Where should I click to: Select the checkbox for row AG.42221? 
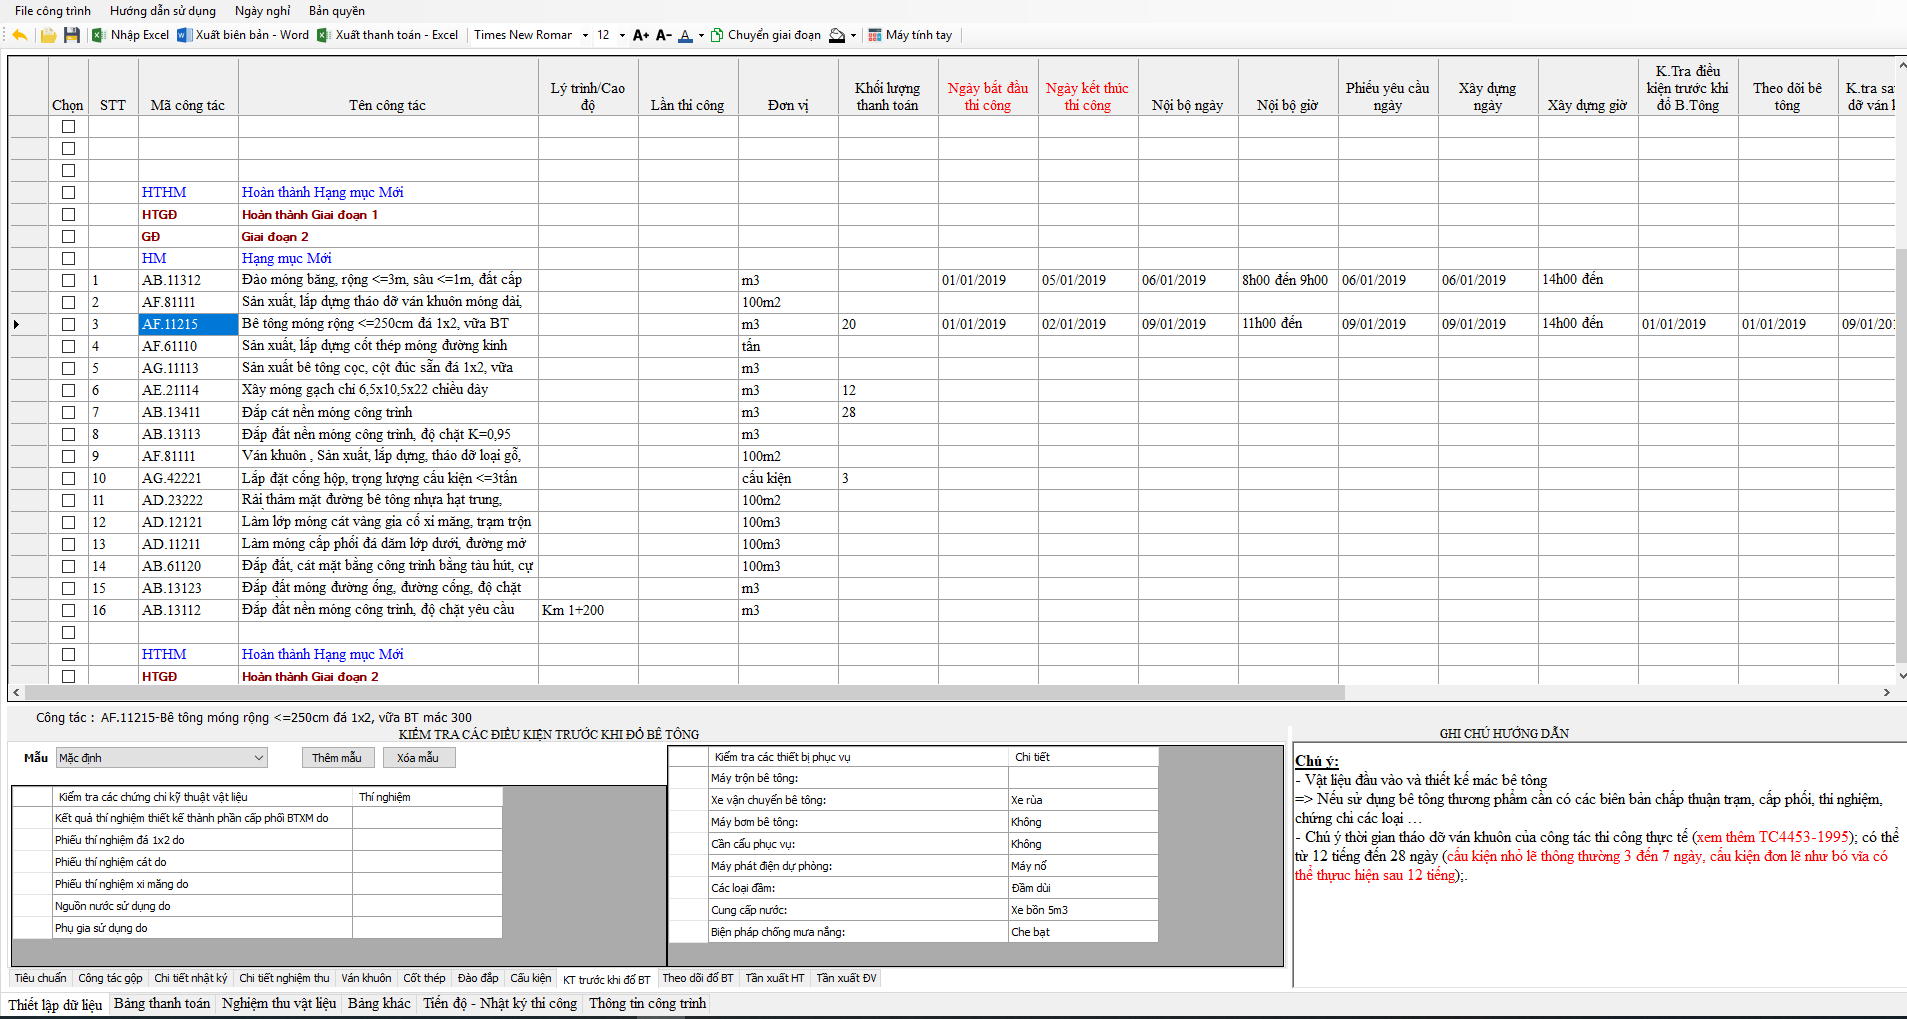(68, 478)
